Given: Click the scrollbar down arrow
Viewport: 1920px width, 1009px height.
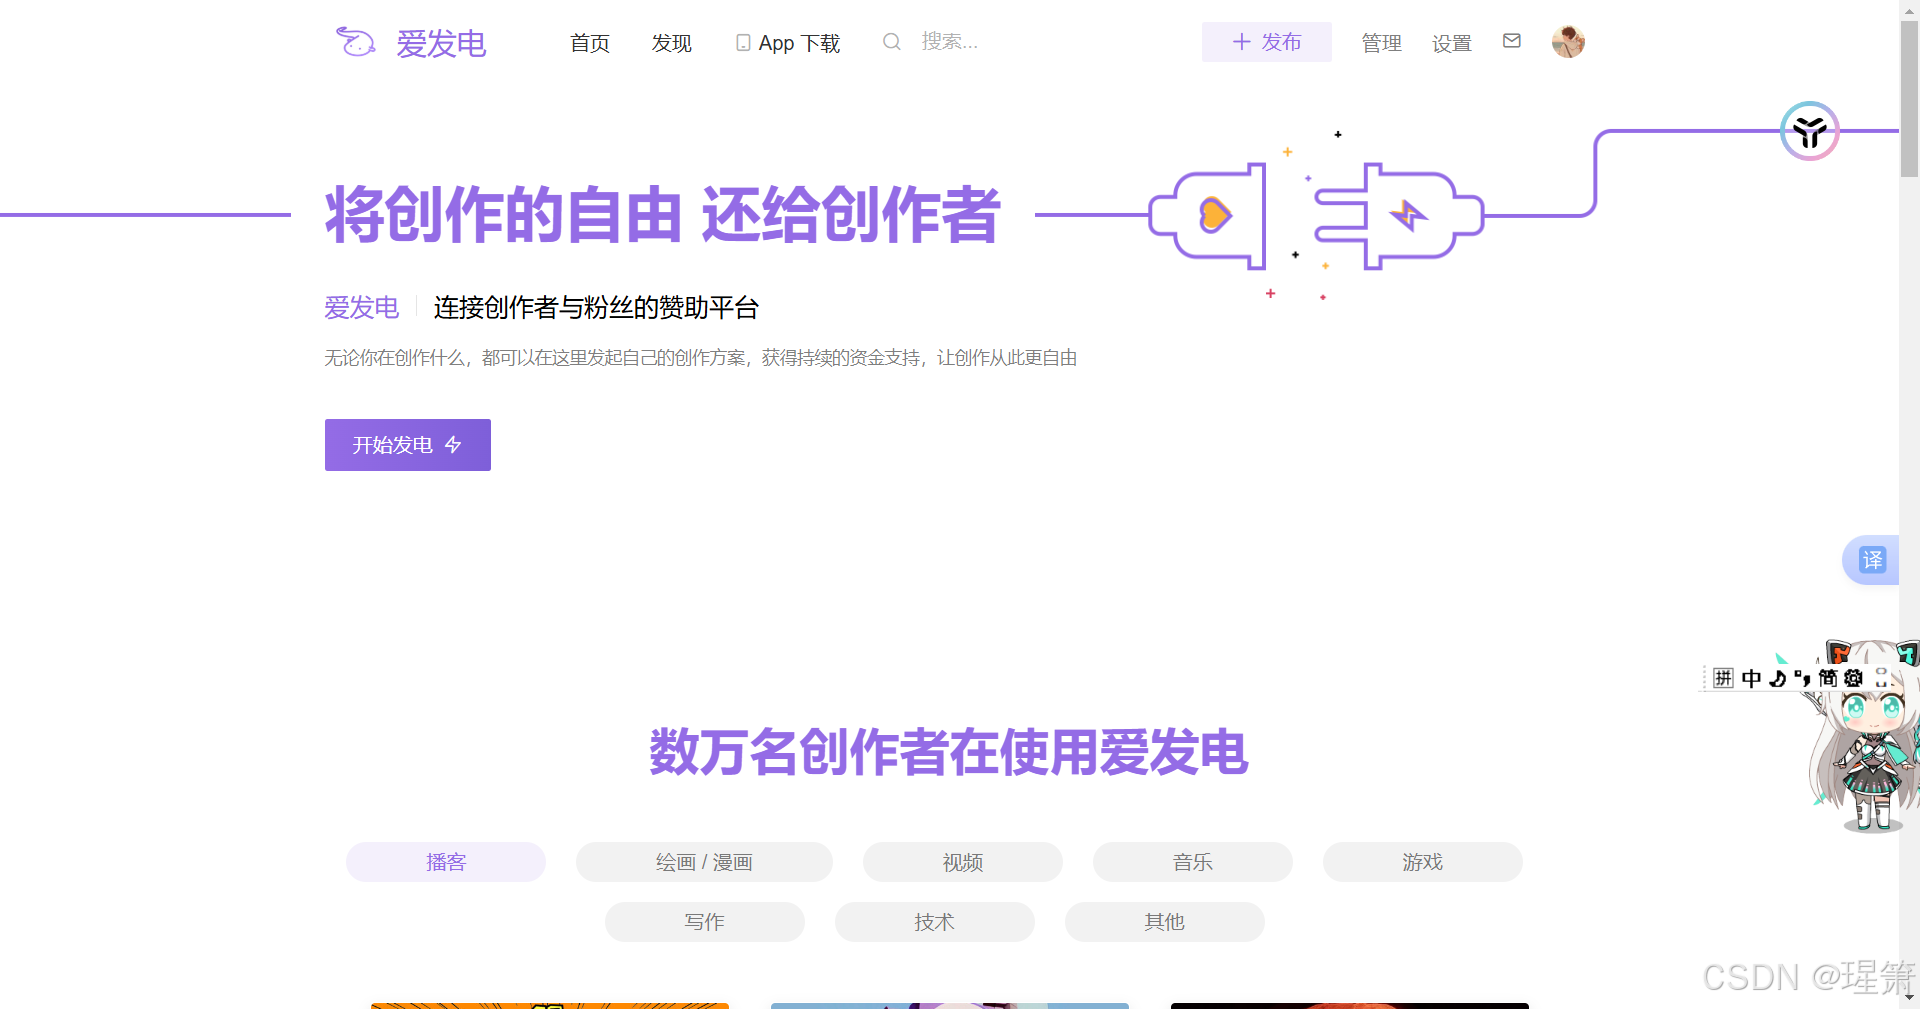Looking at the screenshot, I should pyautogui.click(x=1909, y=997).
